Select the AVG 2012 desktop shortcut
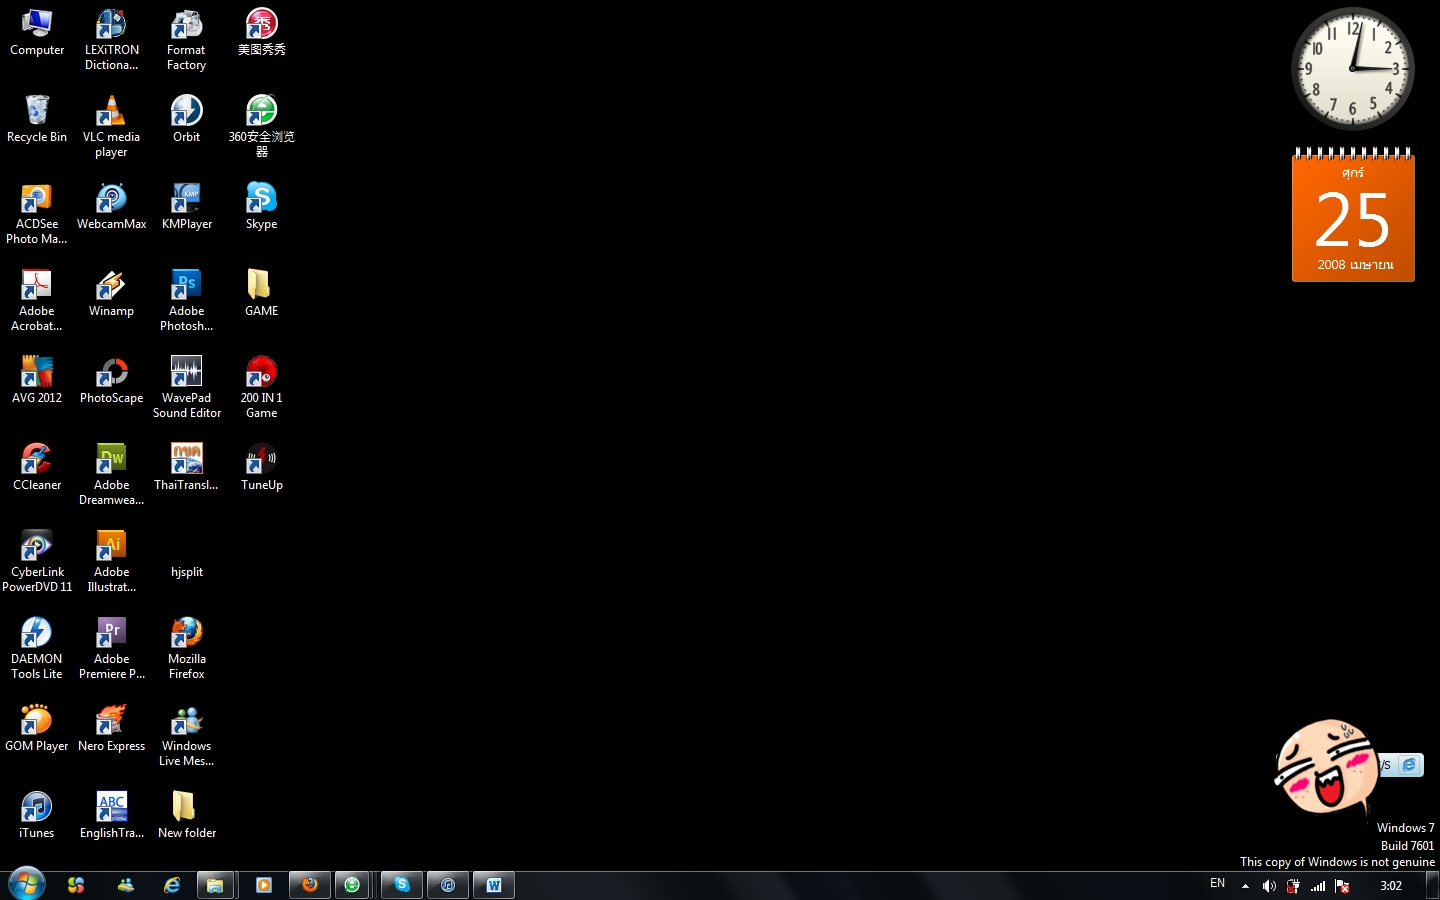1440x900 pixels. pos(37,381)
